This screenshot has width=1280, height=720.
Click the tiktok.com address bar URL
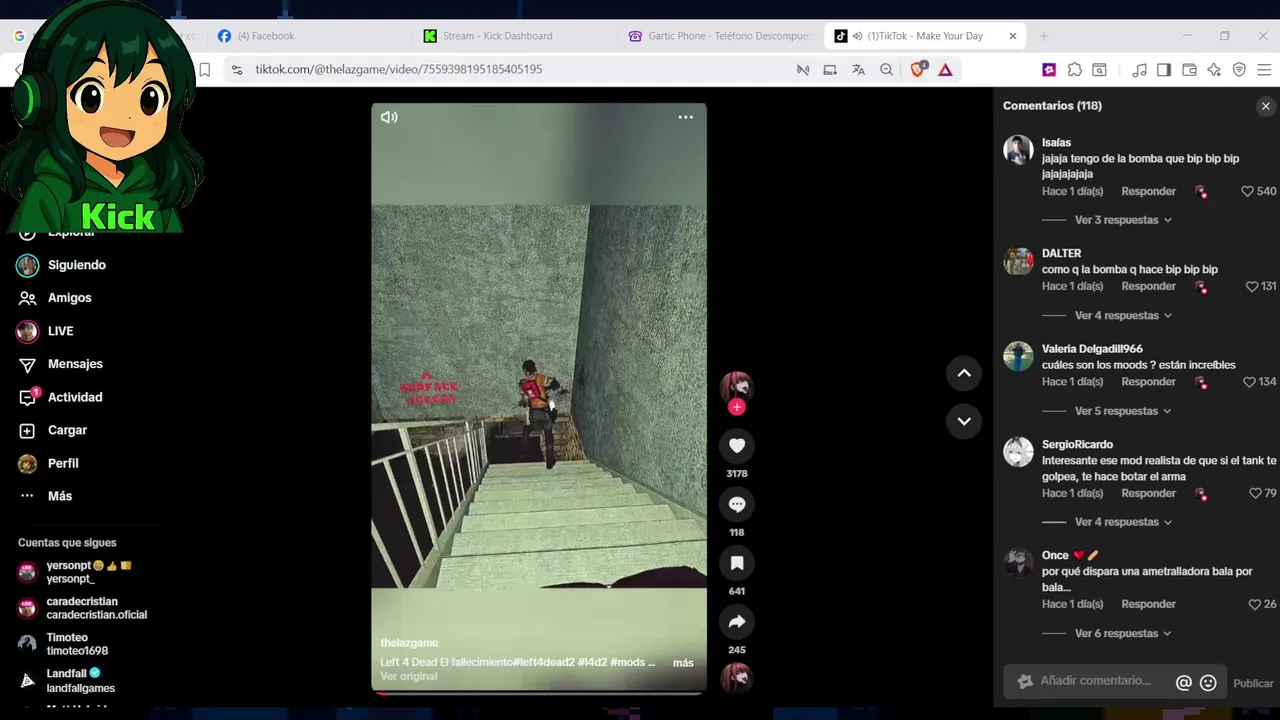(x=399, y=69)
